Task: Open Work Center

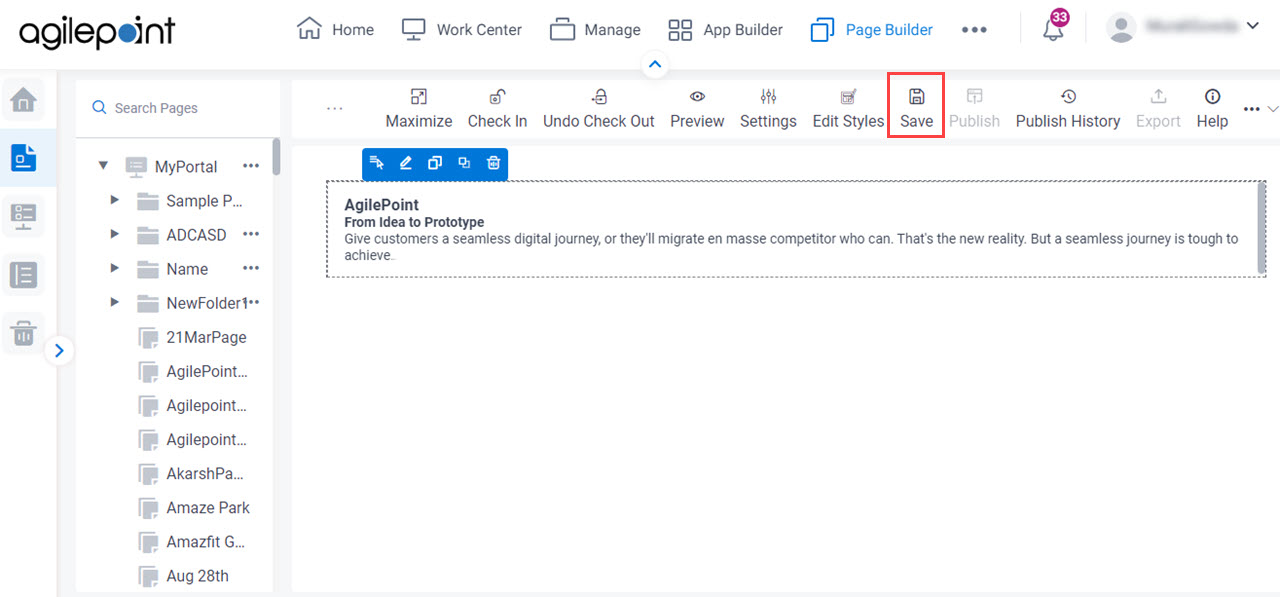Action: pyautogui.click(x=461, y=29)
